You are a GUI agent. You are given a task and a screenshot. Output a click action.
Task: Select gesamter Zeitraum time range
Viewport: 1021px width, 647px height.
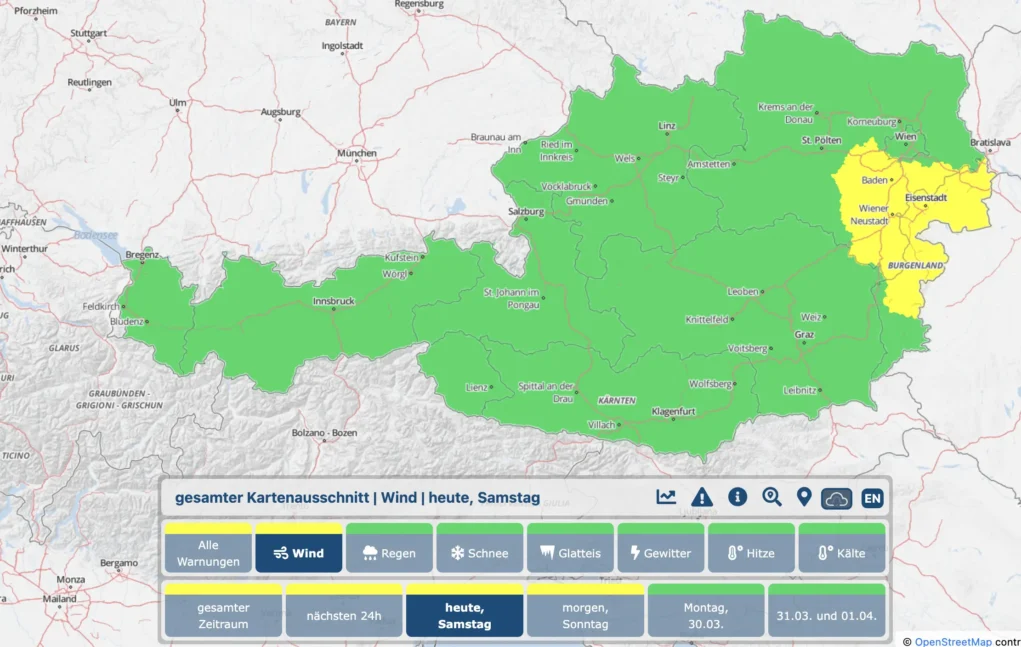point(223,611)
